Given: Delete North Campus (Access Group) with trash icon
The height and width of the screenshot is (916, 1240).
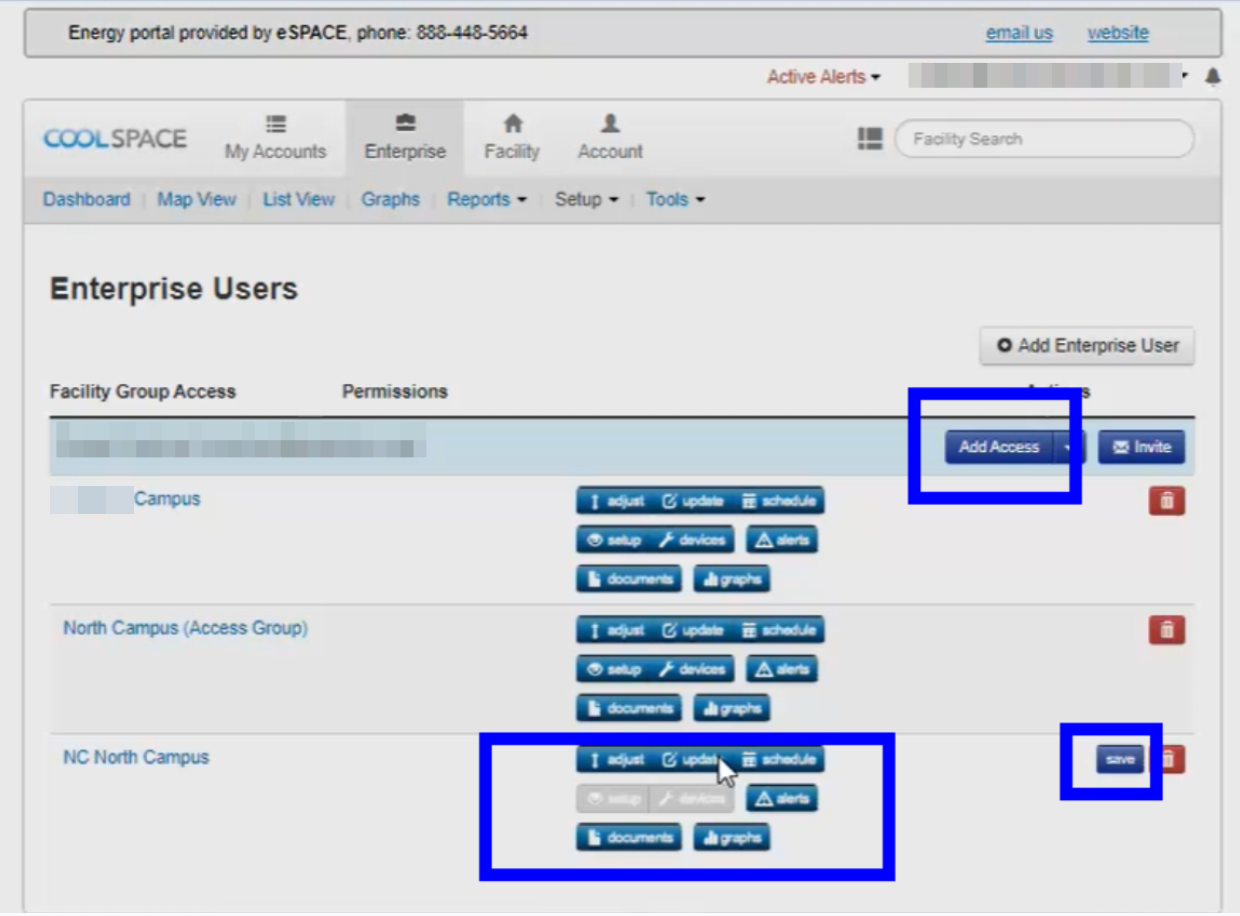Looking at the screenshot, I should point(1167,630).
